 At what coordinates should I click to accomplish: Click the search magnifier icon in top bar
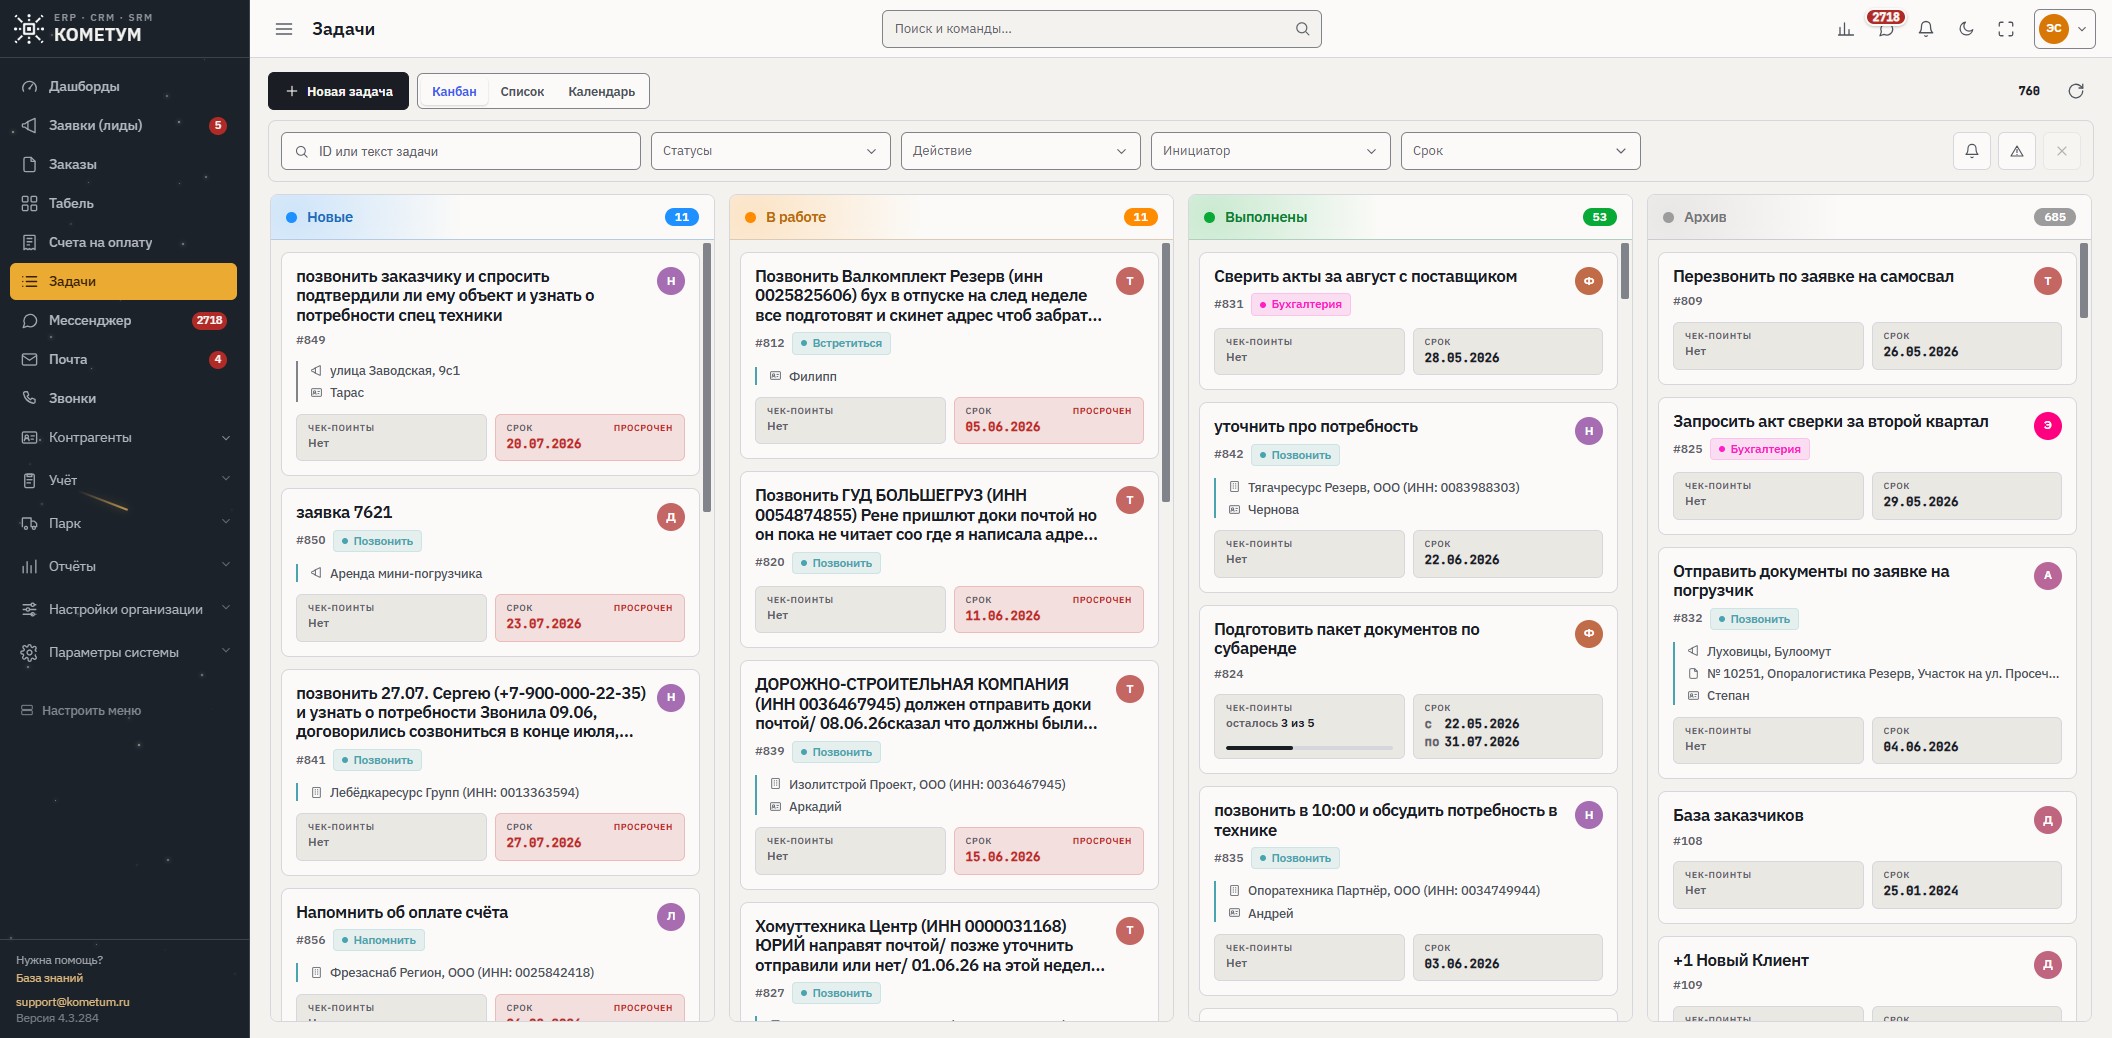[1302, 29]
